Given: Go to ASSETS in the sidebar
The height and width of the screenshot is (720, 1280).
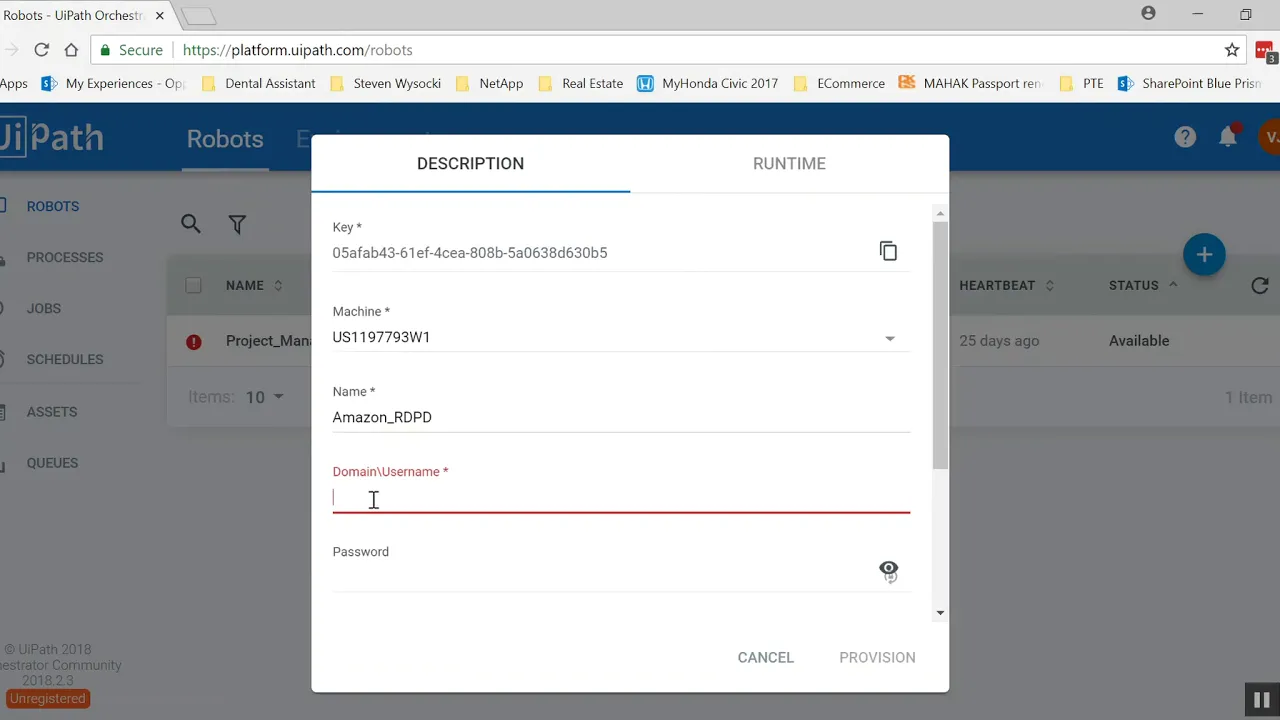Looking at the screenshot, I should pyautogui.click(x=52, y=411).
